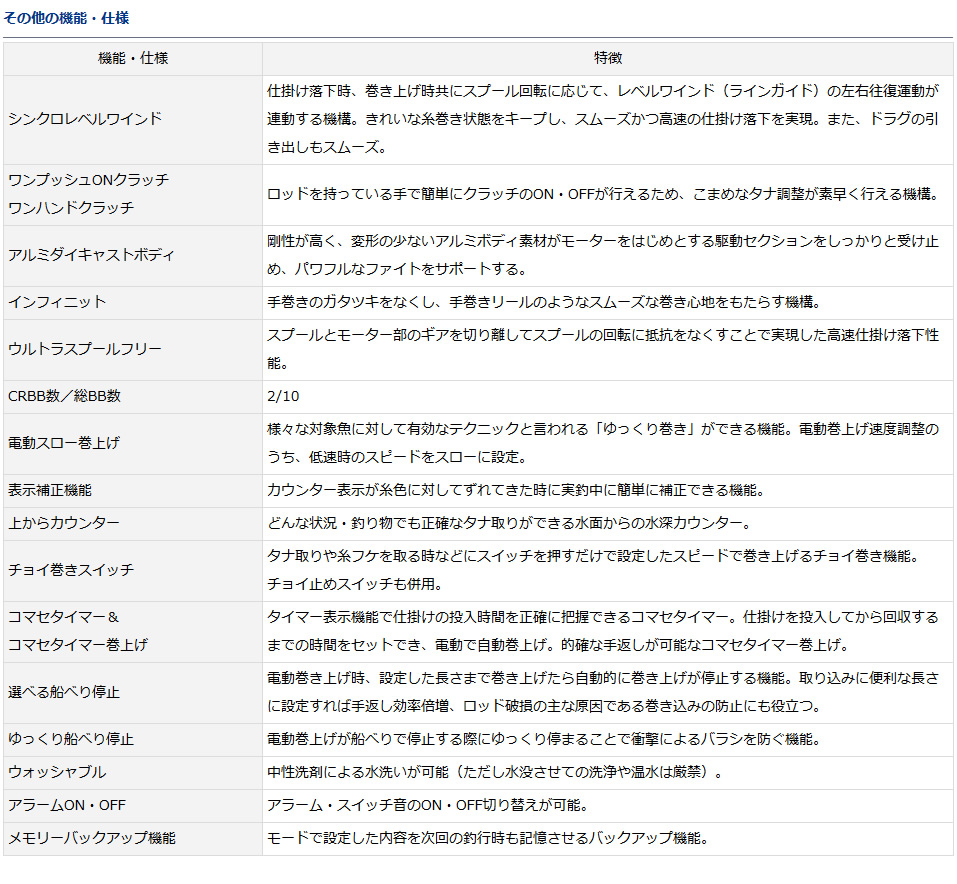
Task: Click the 2/10 bearing count value
Action: coord(283,396)
